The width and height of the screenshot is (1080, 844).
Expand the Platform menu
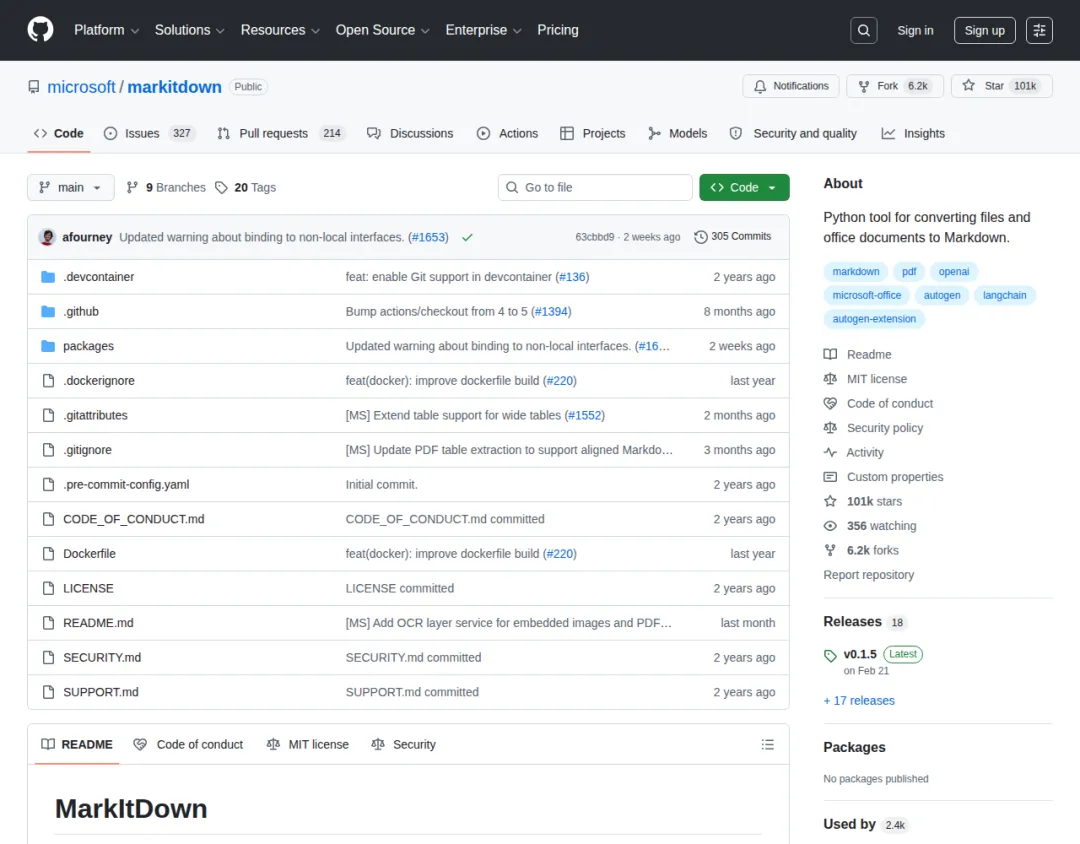(106, 30)
